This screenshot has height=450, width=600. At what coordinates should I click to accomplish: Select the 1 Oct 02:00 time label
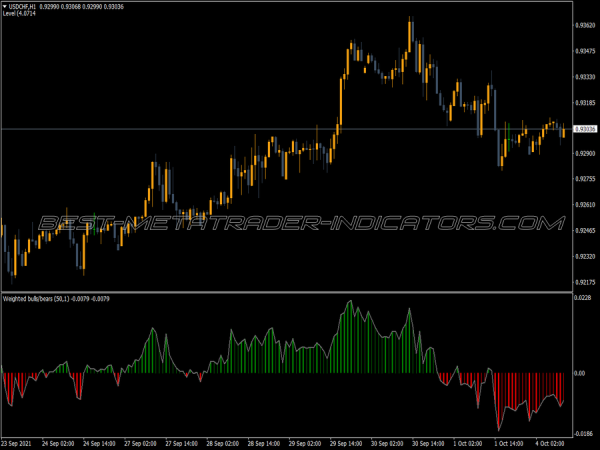coord(468,443)
